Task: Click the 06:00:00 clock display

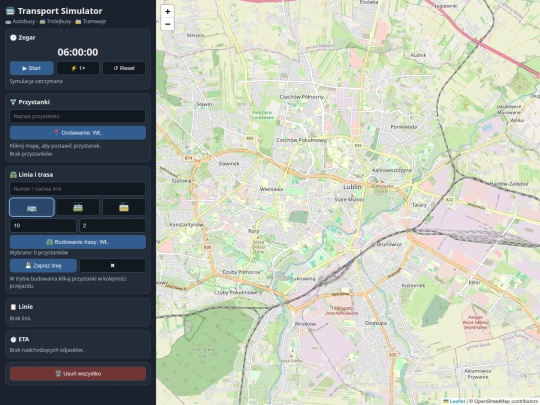Action: [78, 52]
